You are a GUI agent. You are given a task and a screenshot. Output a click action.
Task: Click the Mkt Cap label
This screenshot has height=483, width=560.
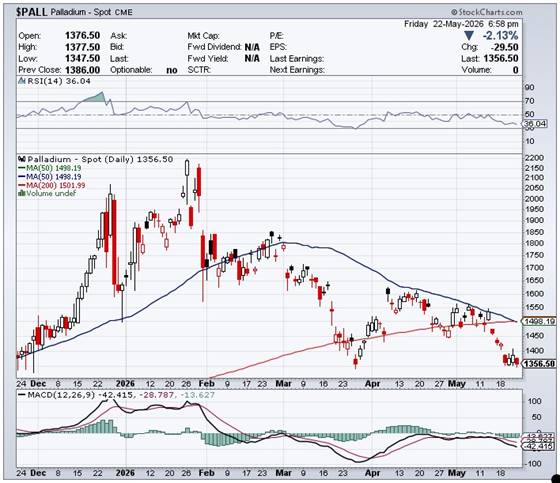tap(203, 35)
